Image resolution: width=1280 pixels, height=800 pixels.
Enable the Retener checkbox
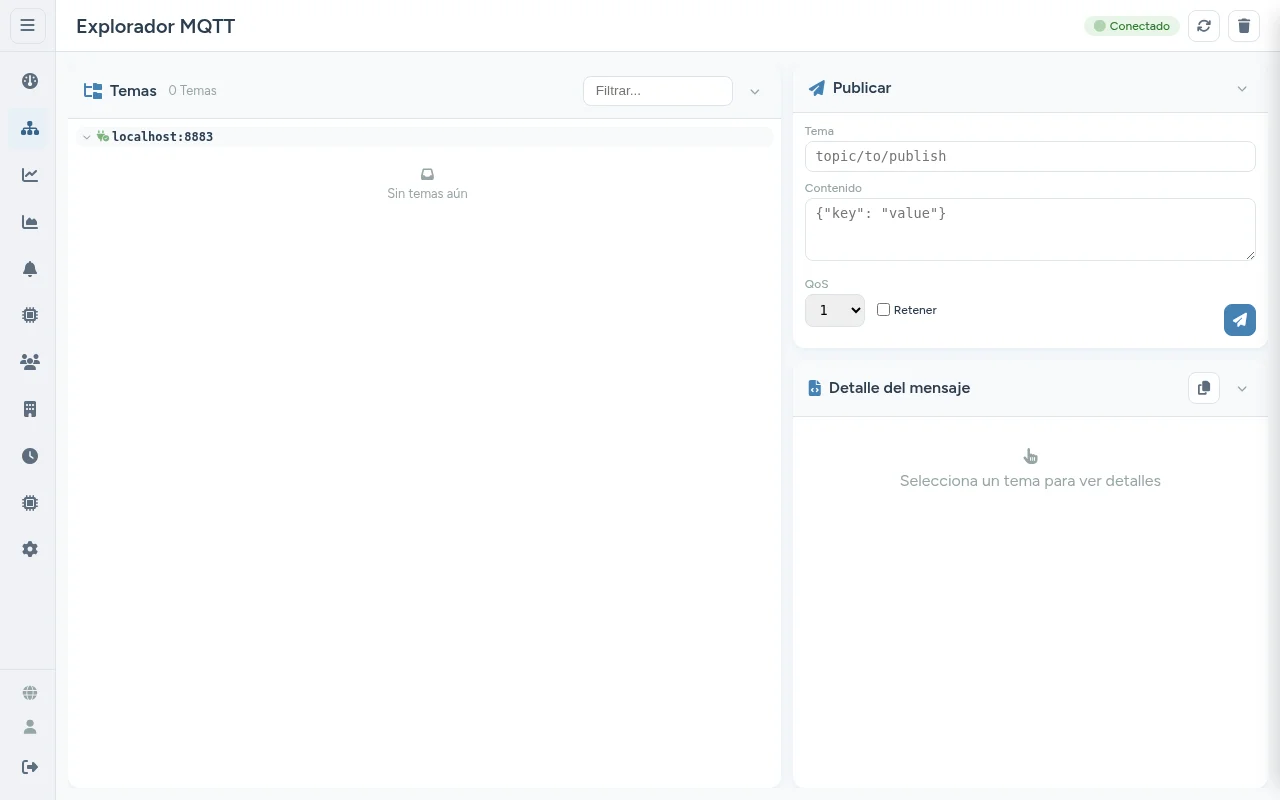point(883,309)
